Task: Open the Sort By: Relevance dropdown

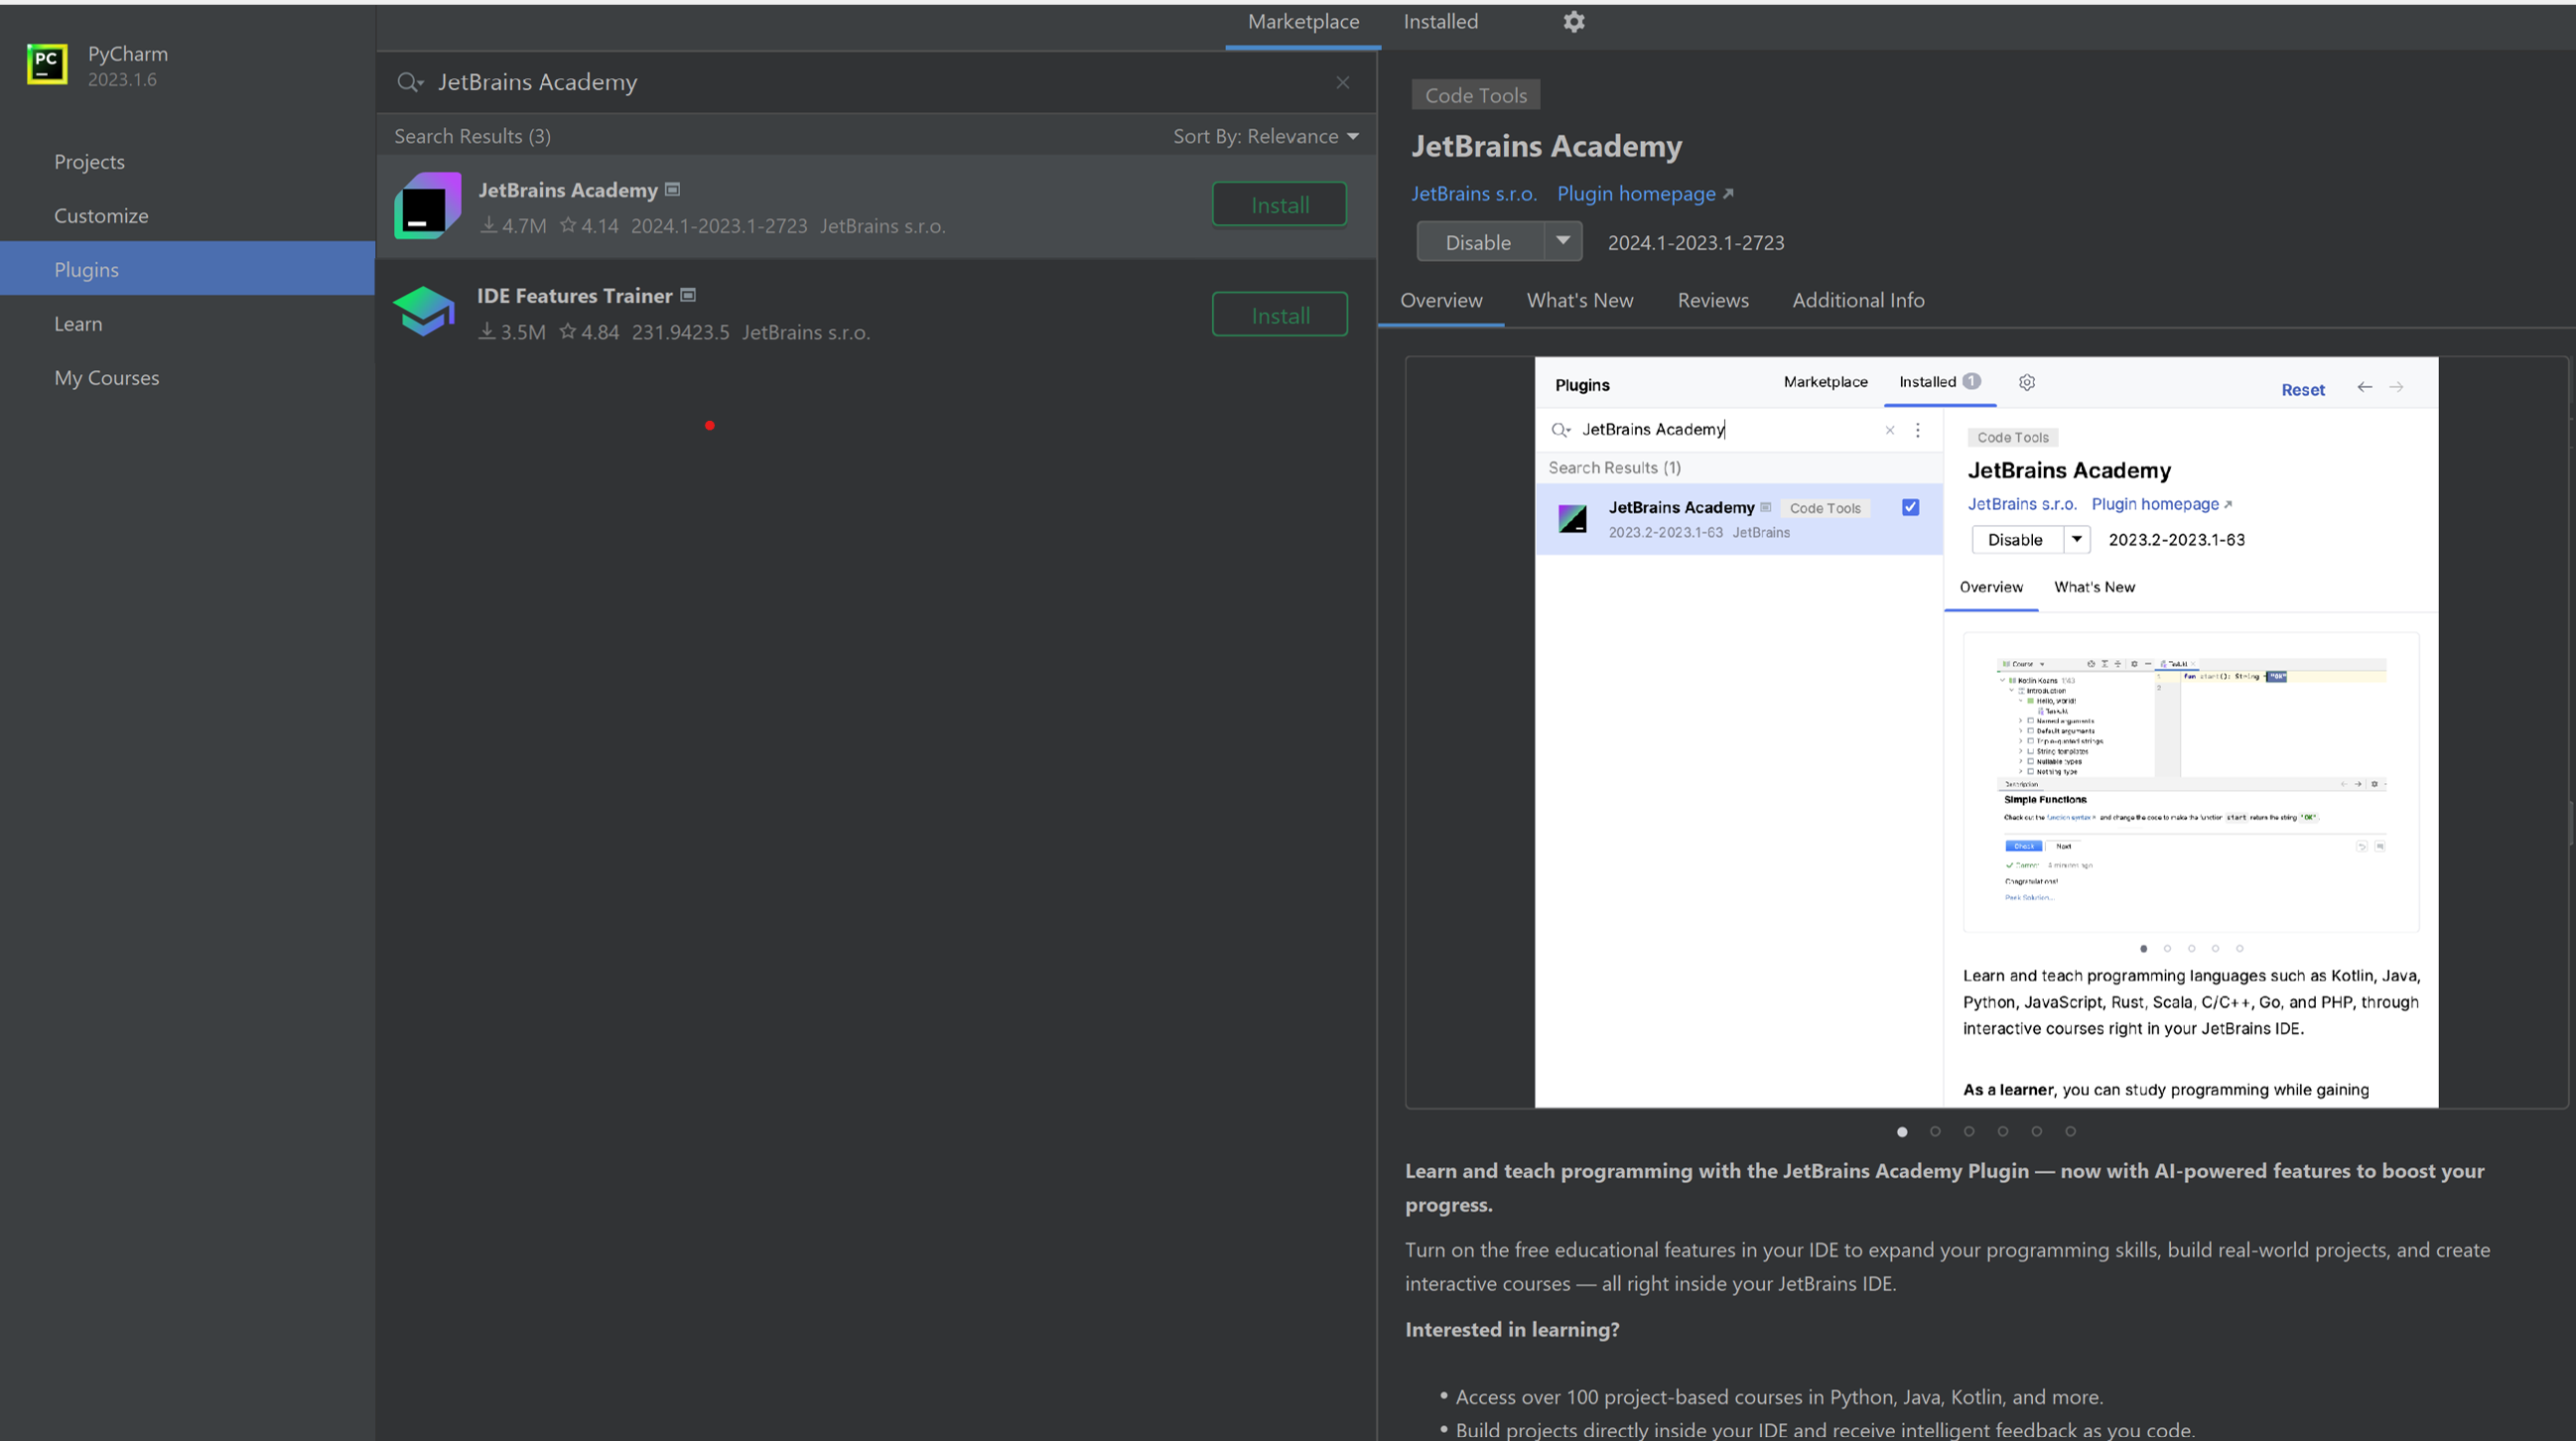Action: (1266, 136)
